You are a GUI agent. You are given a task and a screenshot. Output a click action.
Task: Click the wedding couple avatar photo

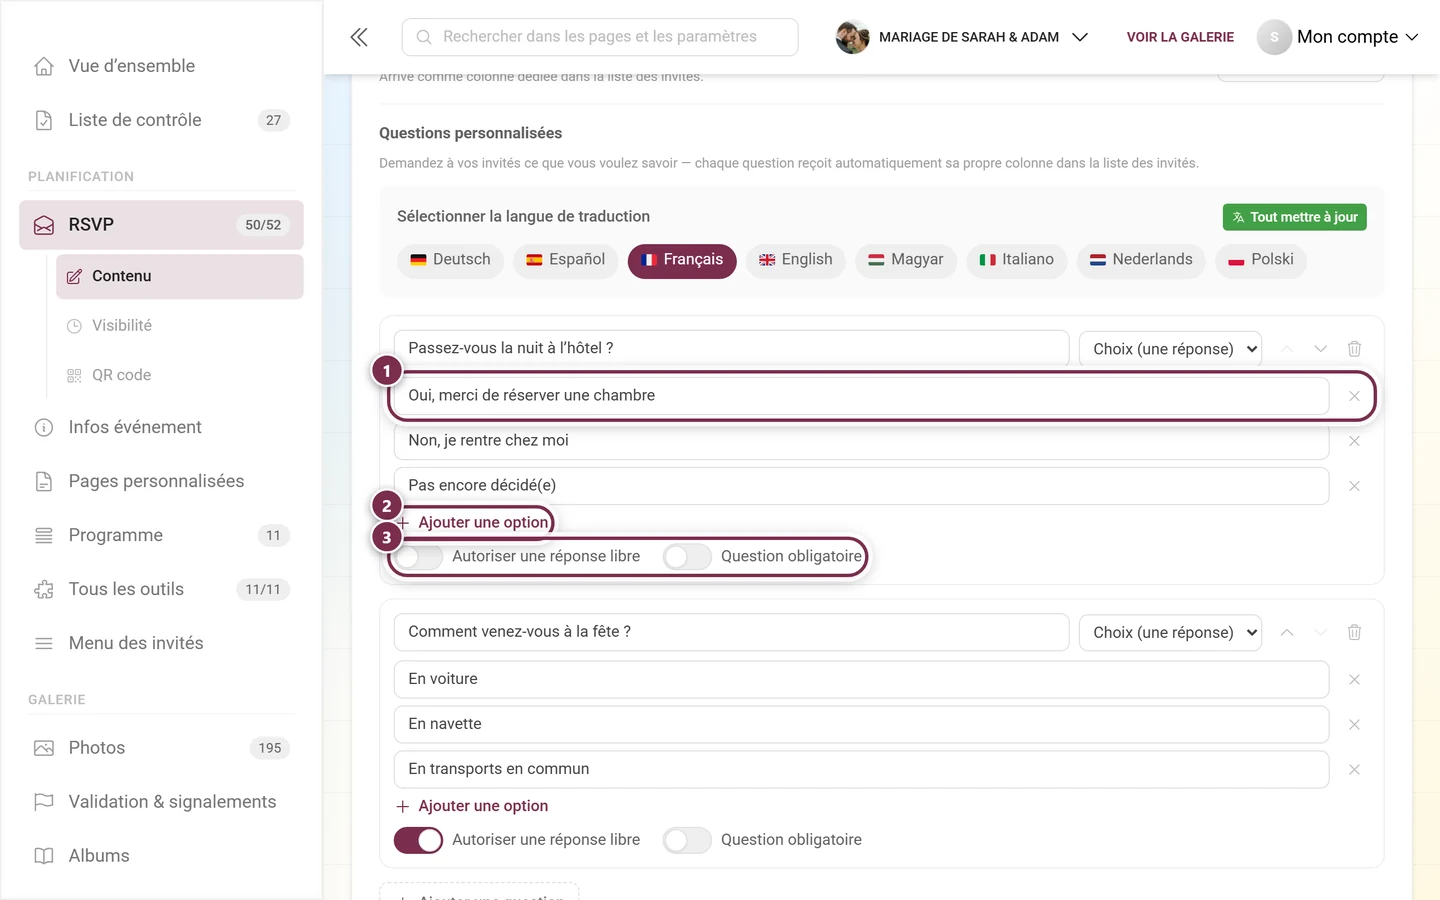click(x=852, y=37)
